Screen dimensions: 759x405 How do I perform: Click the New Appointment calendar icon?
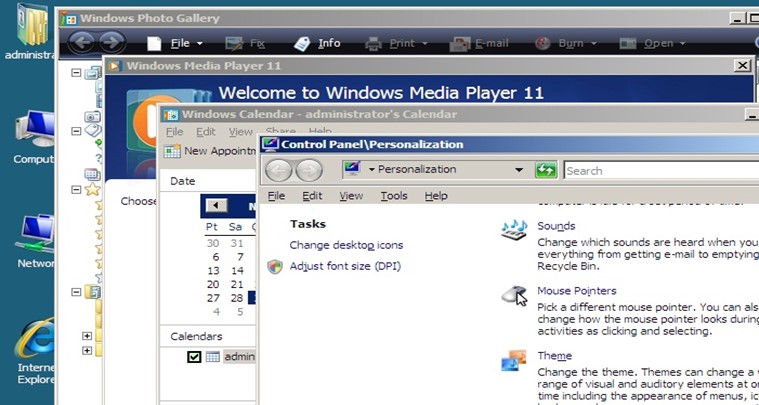[172, 151]
